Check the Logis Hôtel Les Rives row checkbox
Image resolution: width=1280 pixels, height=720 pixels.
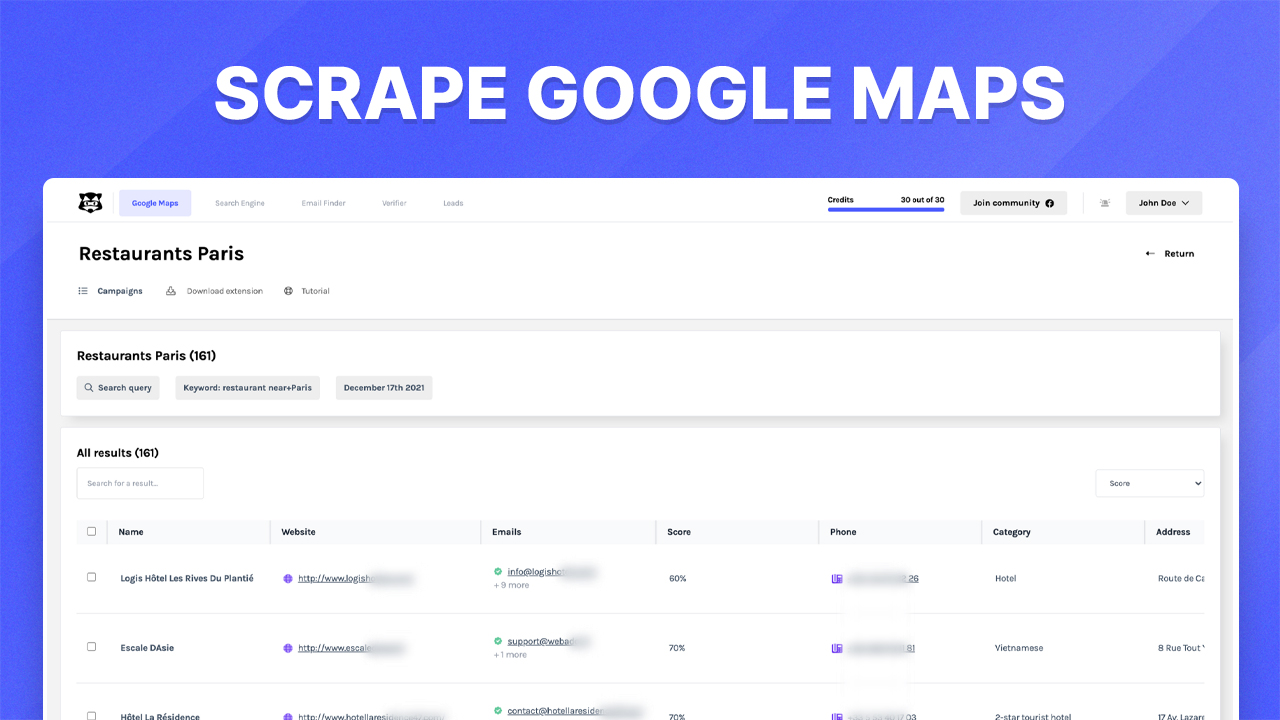point(91,577)
